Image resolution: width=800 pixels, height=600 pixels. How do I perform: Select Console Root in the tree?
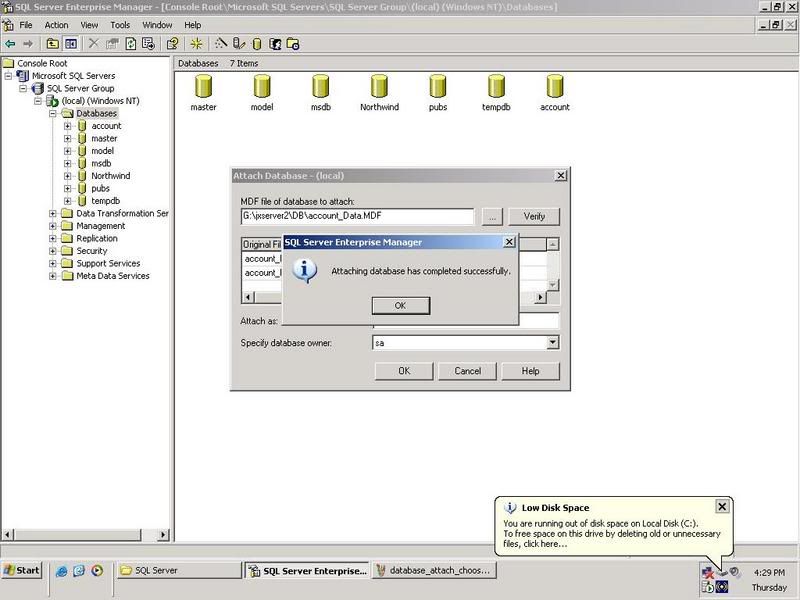pos(42,63)
